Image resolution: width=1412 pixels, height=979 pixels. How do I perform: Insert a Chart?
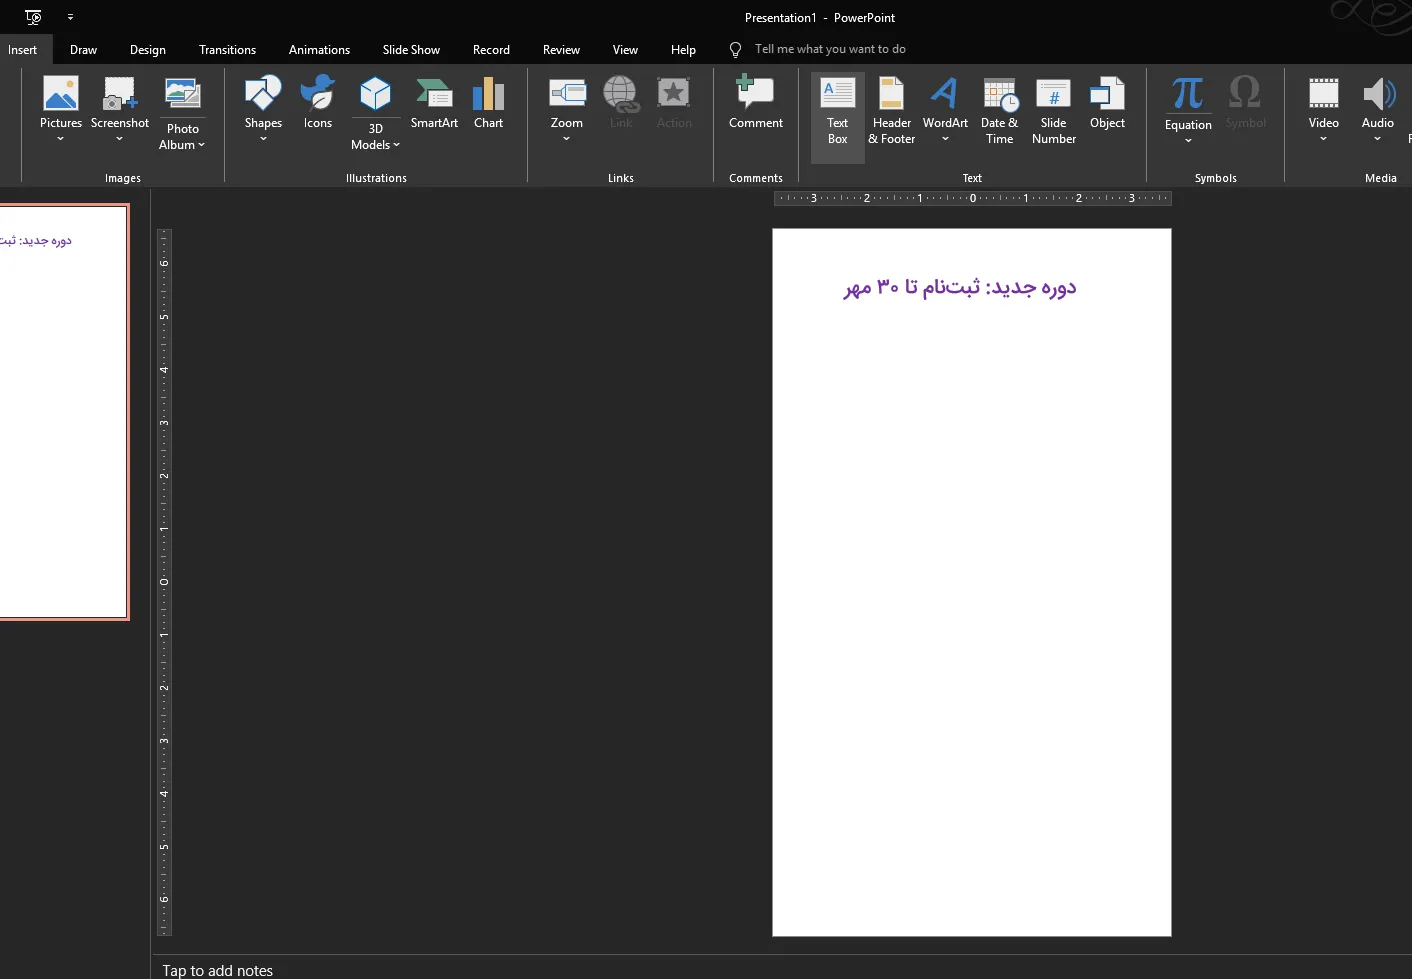click(x=488, y=102)
